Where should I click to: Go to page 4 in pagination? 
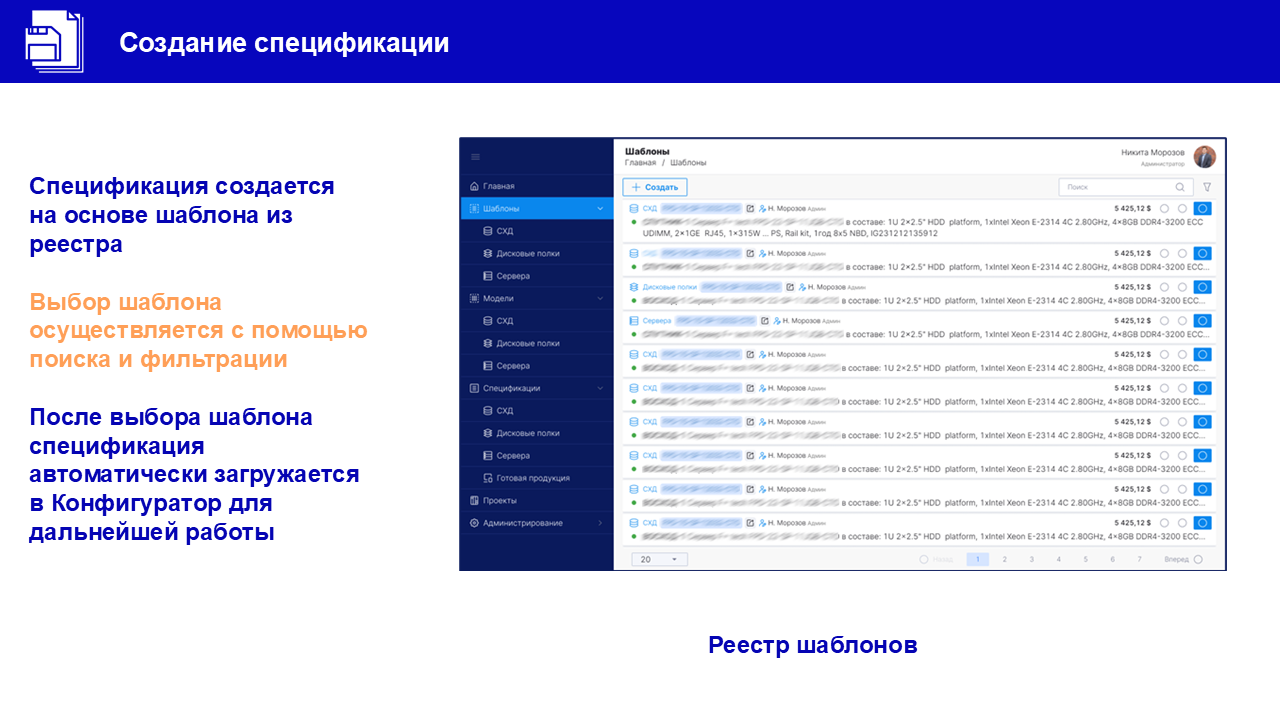tap(1058, 559)
